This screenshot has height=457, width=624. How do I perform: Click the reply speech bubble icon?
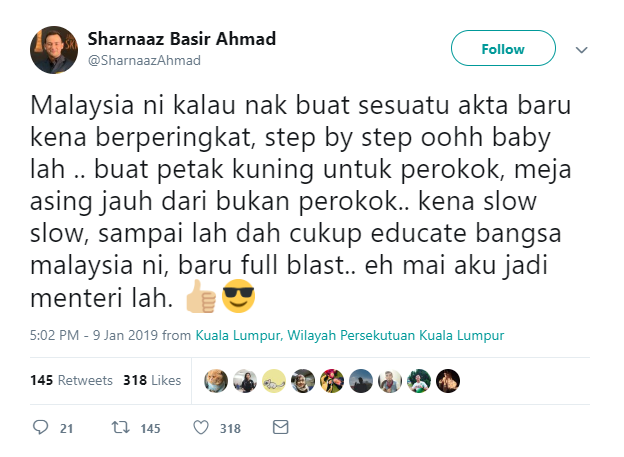point(40,427)
